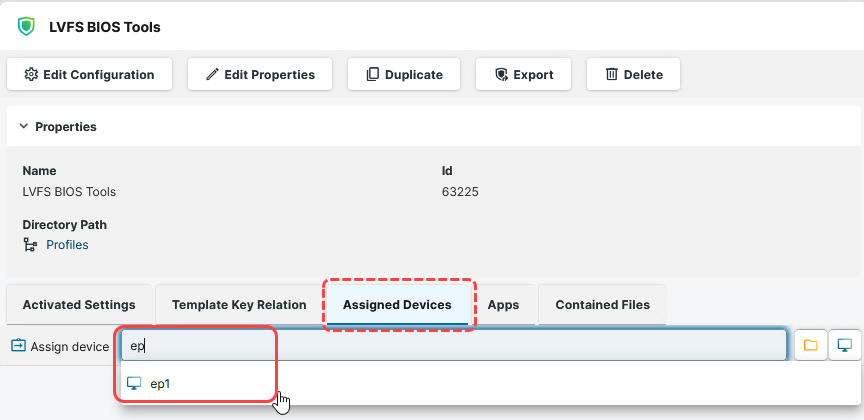Follow the Profiles directory path link
The height and width of the screenshot is (420, 864).
point(67,245)
